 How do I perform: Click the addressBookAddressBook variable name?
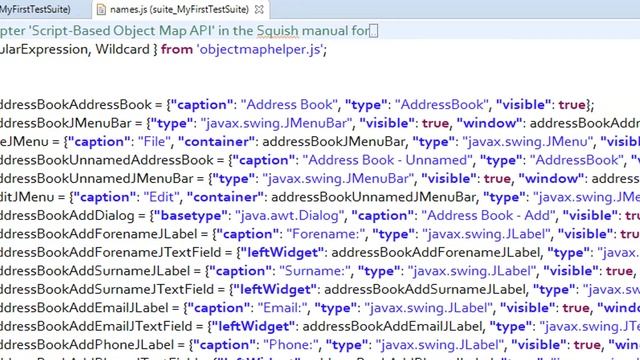click(x=76, y=104)
